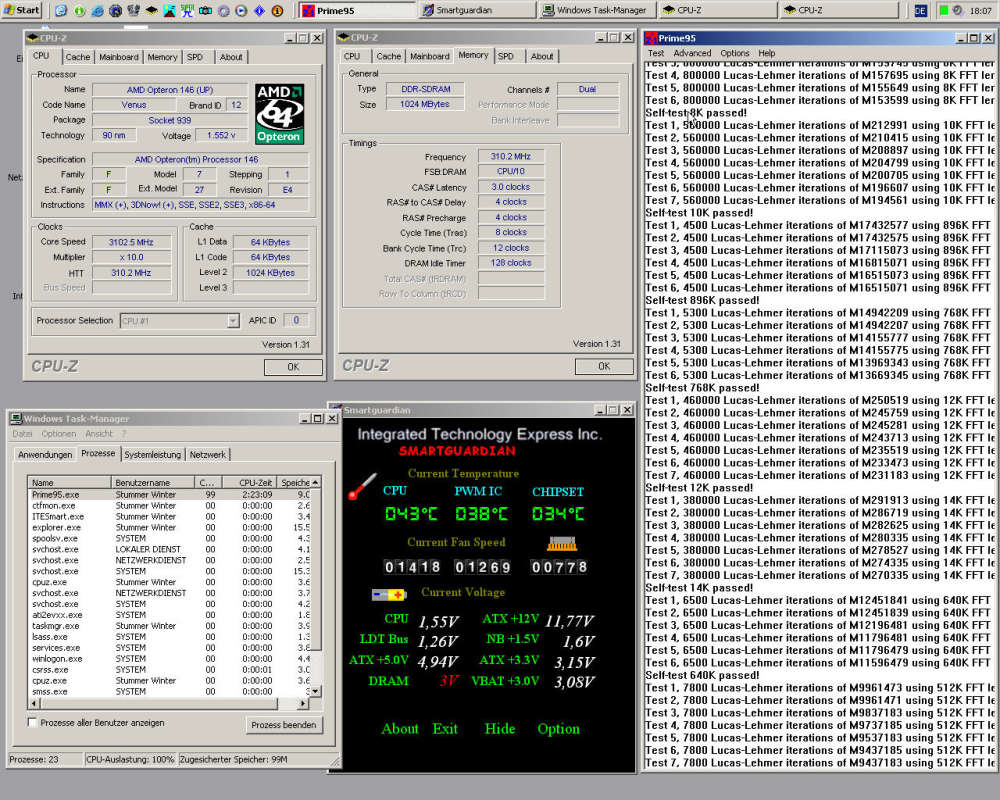Open the Systemleistung tab in Task-Manager
Screen dimensions: 1000x800
pos(152,454)
